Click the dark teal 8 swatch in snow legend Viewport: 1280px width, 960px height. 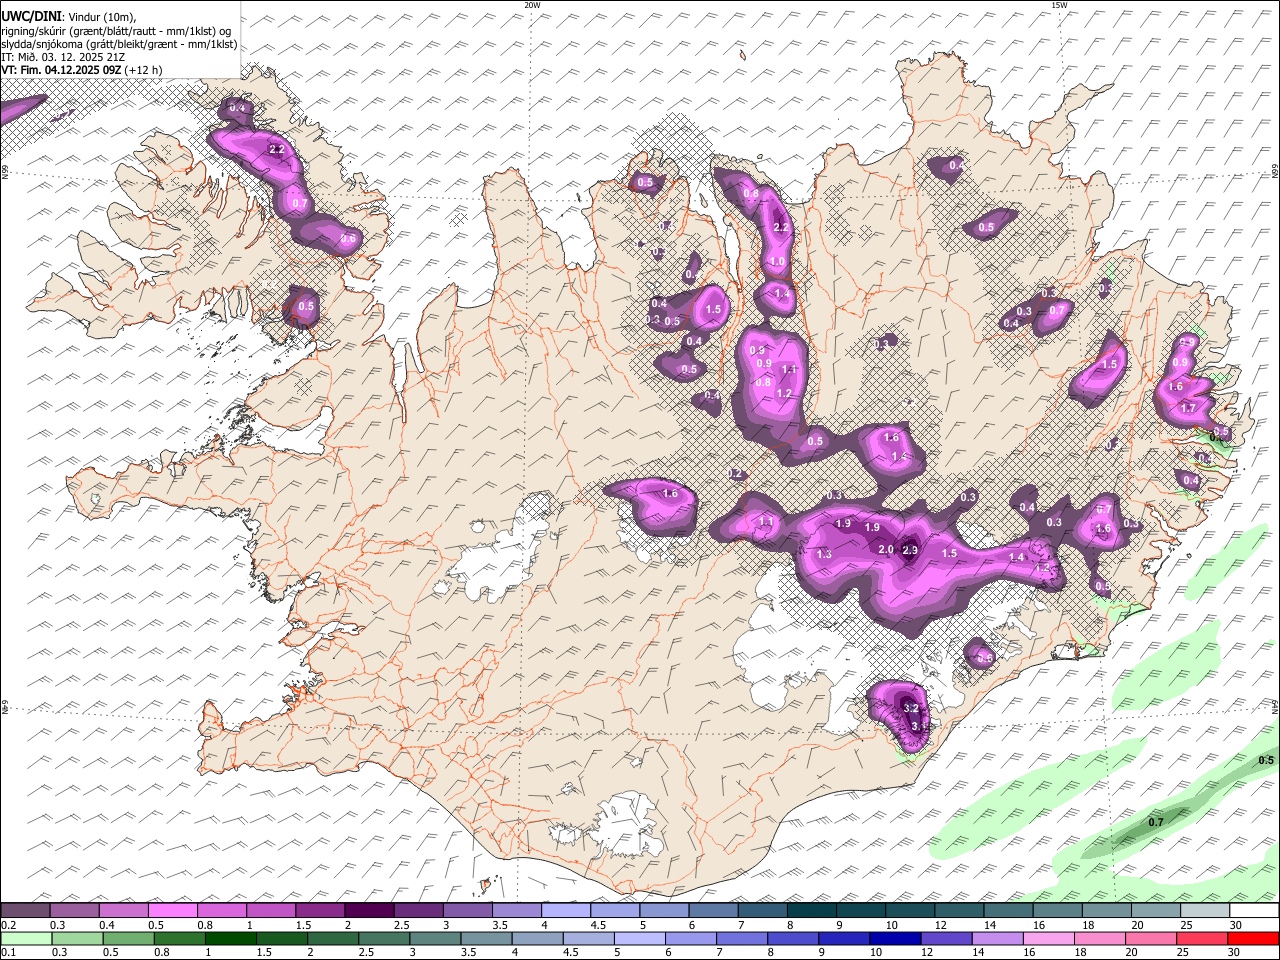click(x=810, y=910)
